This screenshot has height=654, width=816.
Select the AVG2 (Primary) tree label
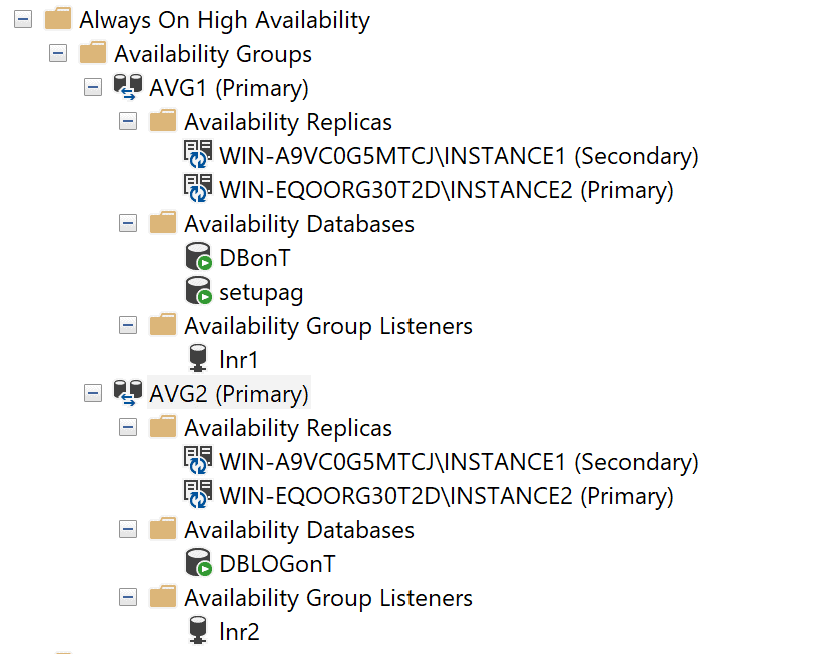(229, 394)
